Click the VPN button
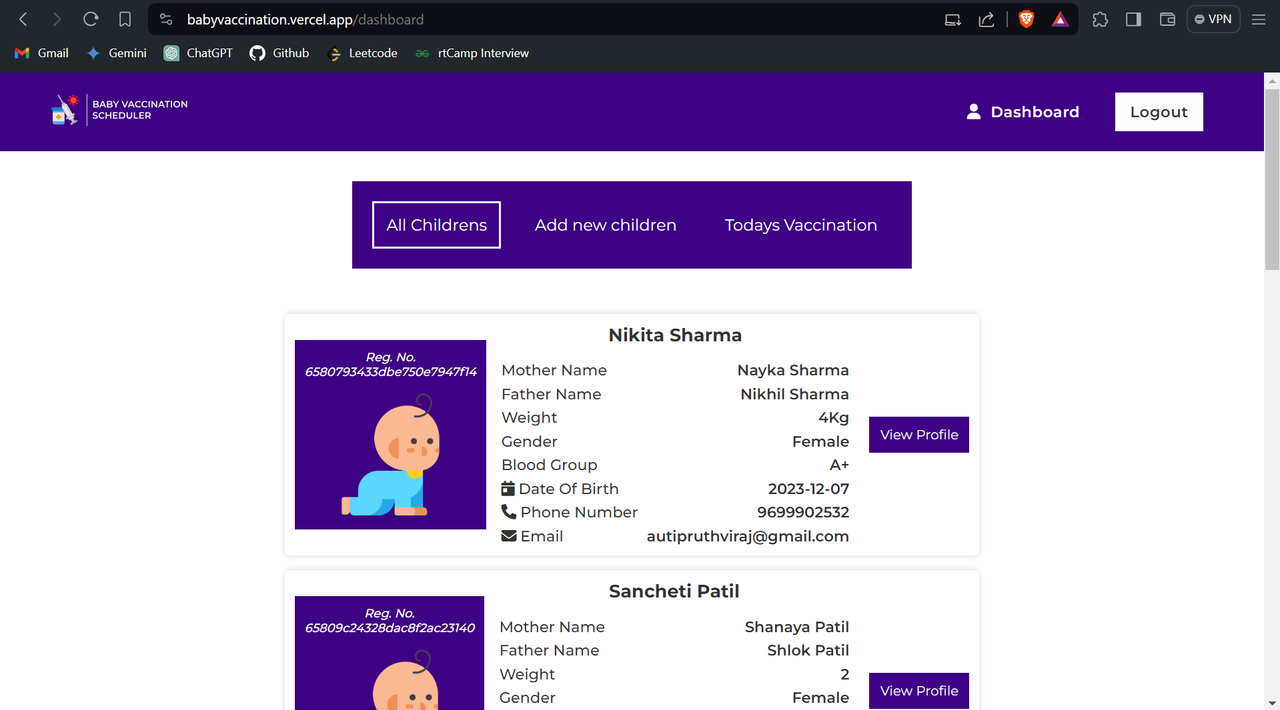Image resolution: width=1280 pixels, height=710 pixels. point(1213,19)
